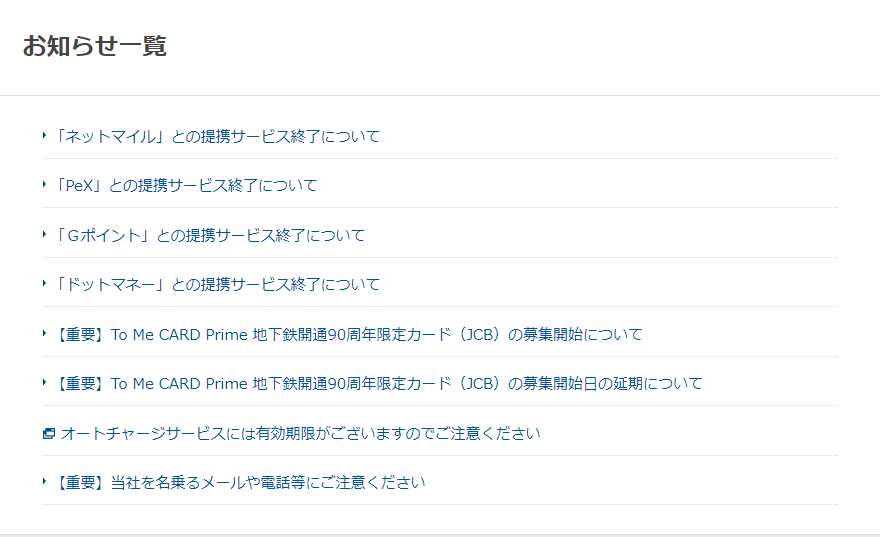Click the arrow bullet beside the 当社を名乗るメール notice
The height and width of the screenshot is (537, 880).
pyautogui.click(x=45, y=481)
